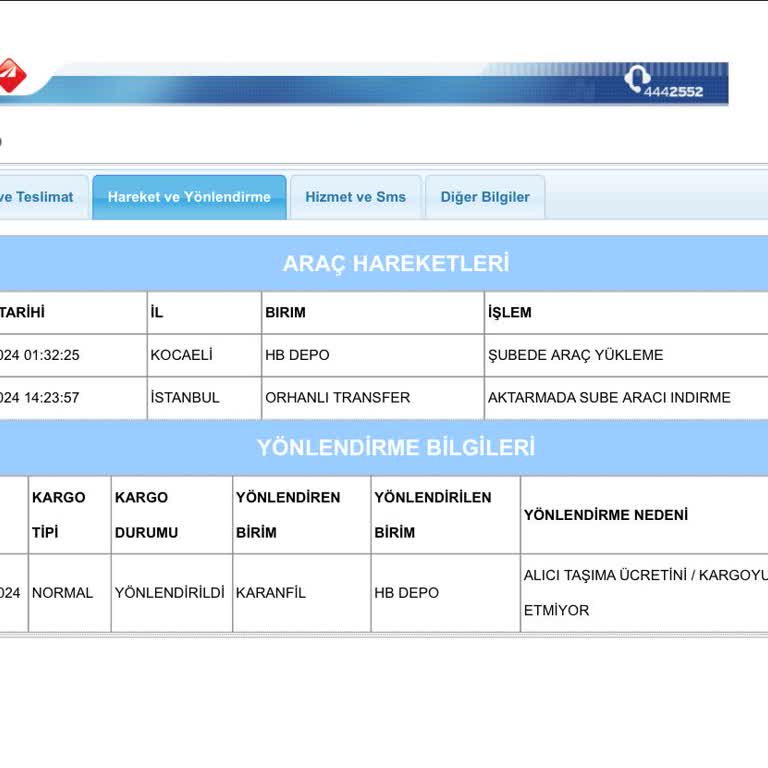Click the KARGO TİPİ column header
This screenshot has height=768, width=768.
(x=70, y=515)
